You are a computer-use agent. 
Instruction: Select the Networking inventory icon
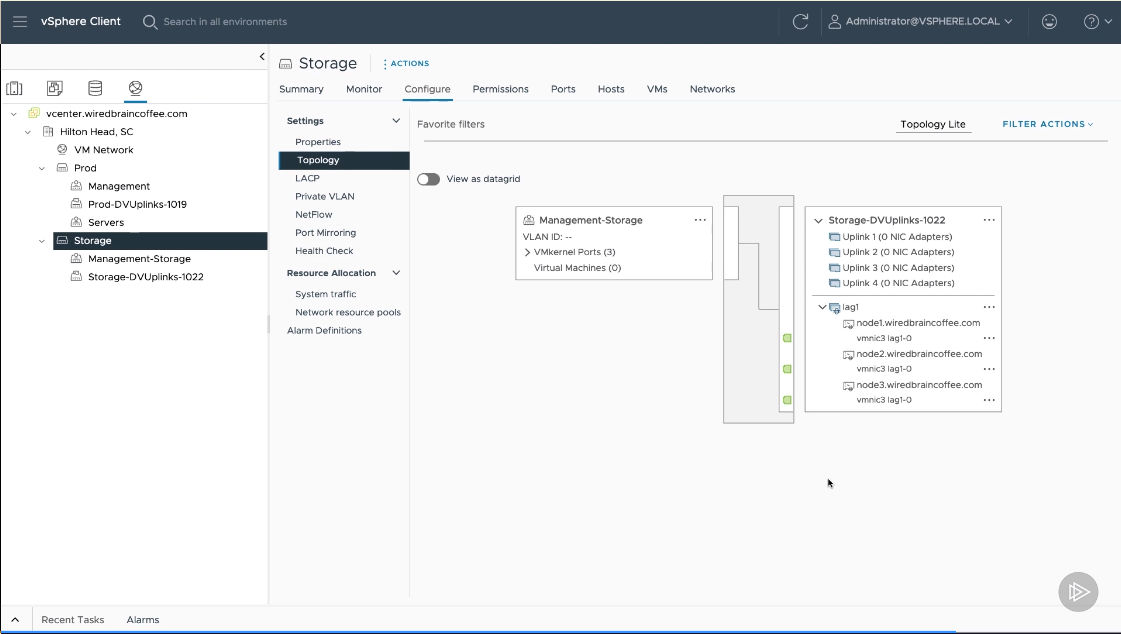pyautogui.click(x=135, y=88)
